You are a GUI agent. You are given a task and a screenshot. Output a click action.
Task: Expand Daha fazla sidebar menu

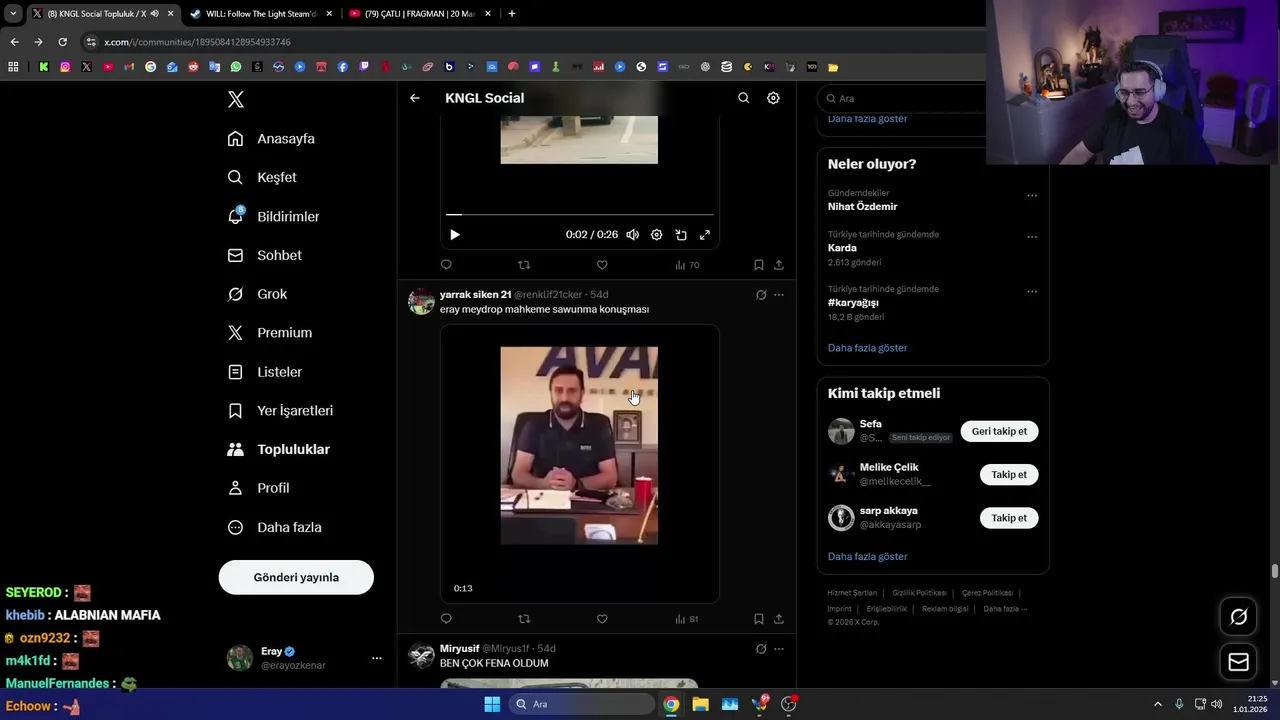coord(275,527)
